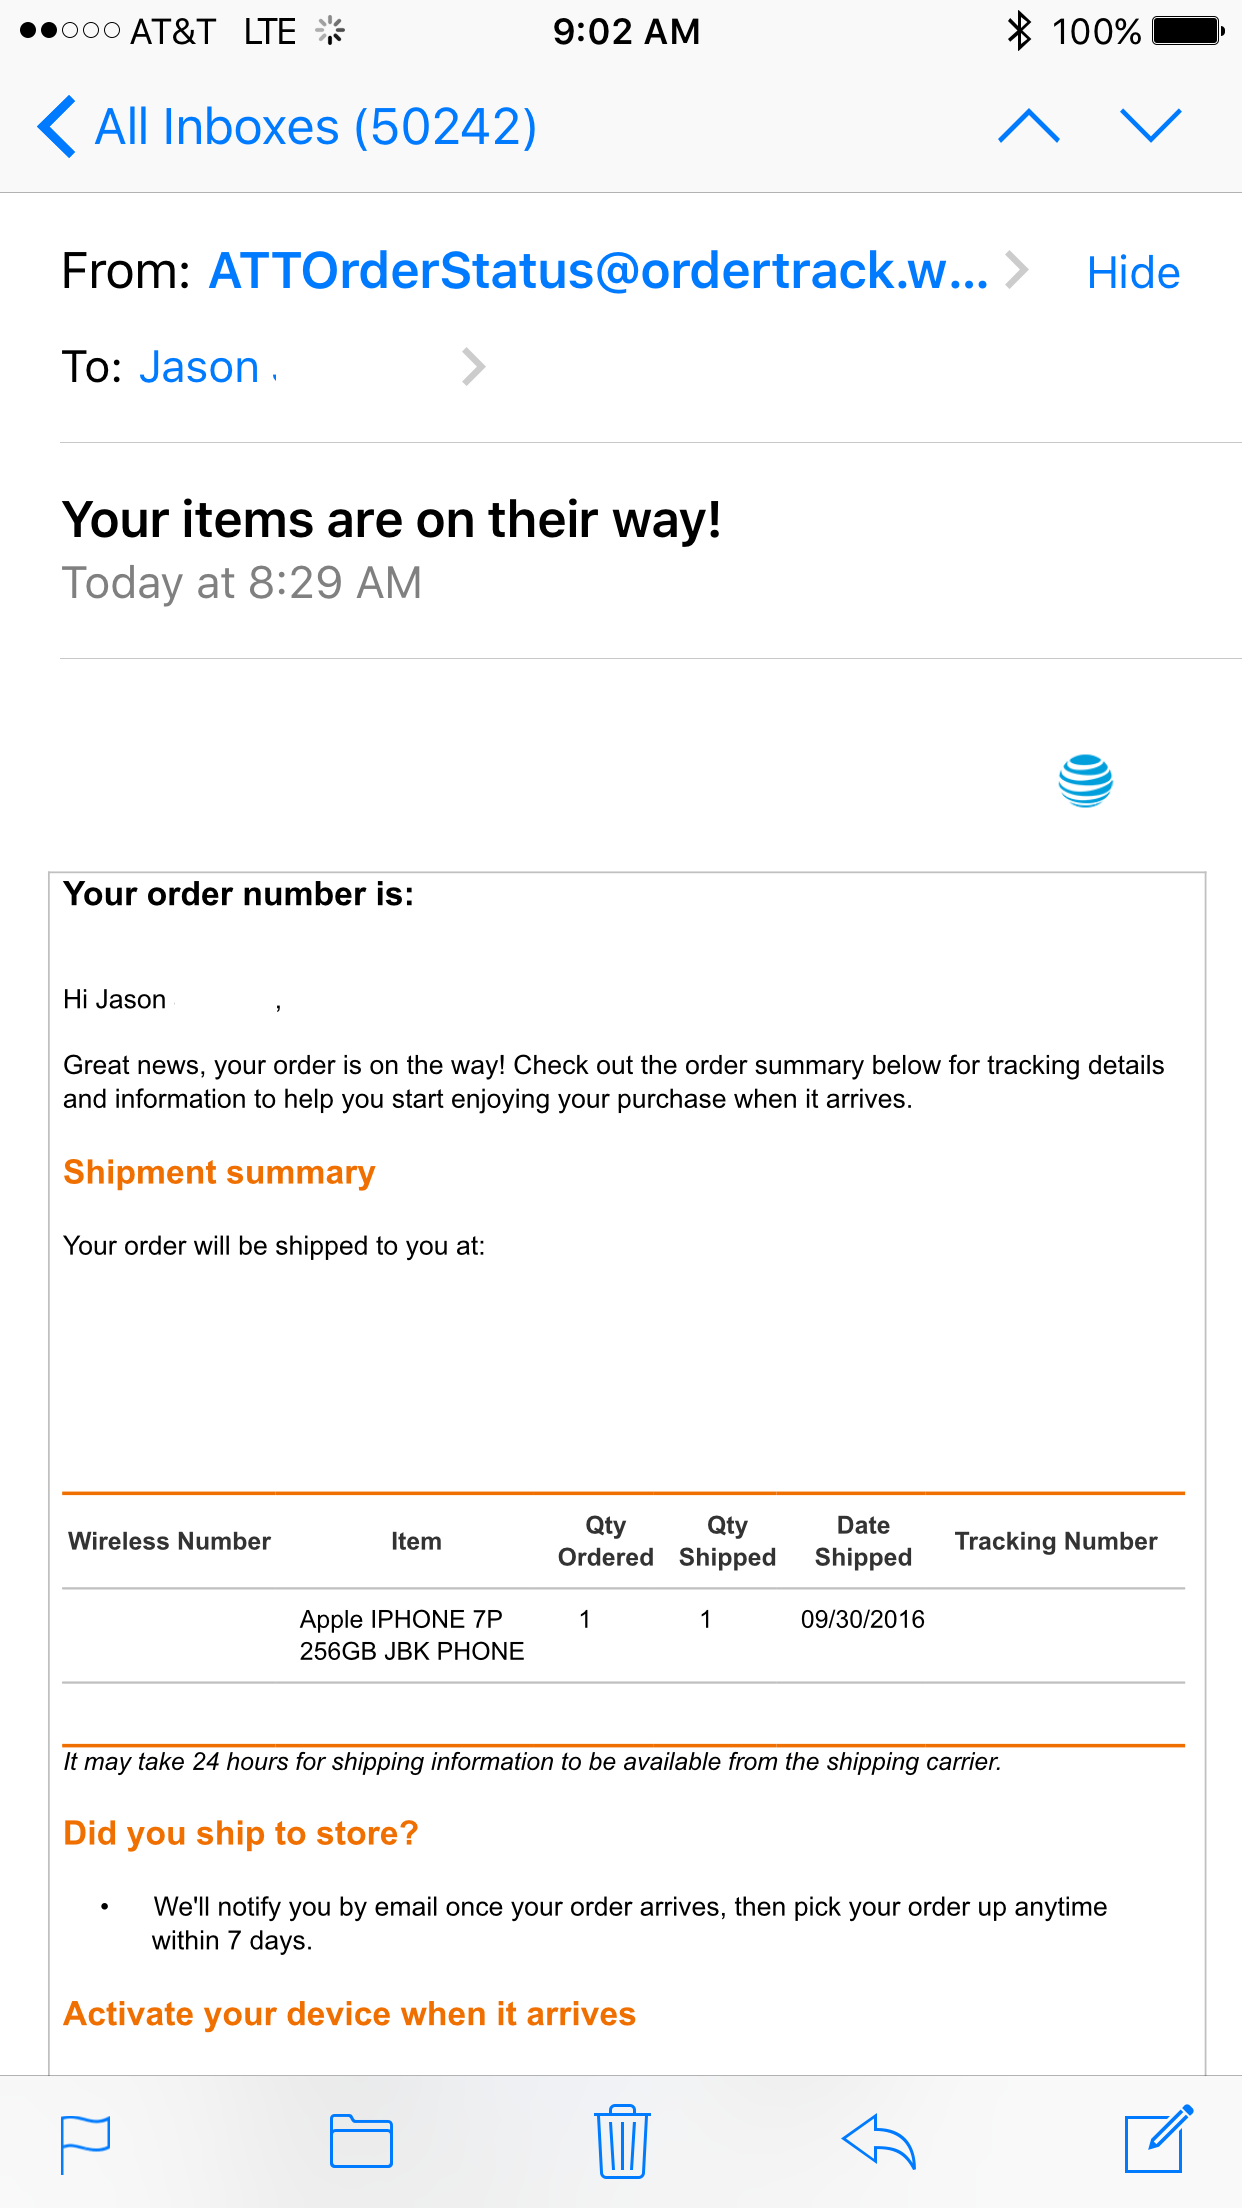Tap the Bluetooth status icon
Image resolution: width=1242 pixels, height=2208 pixels.
point(1019,31)
